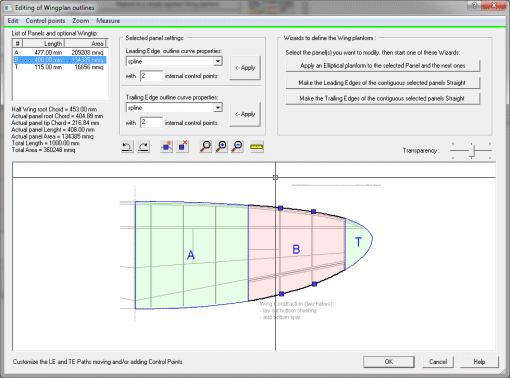This screenshot has width=510, height=378.
Task: Click the Zoom fit magnifier icon
Action: [x=205, y=147]
